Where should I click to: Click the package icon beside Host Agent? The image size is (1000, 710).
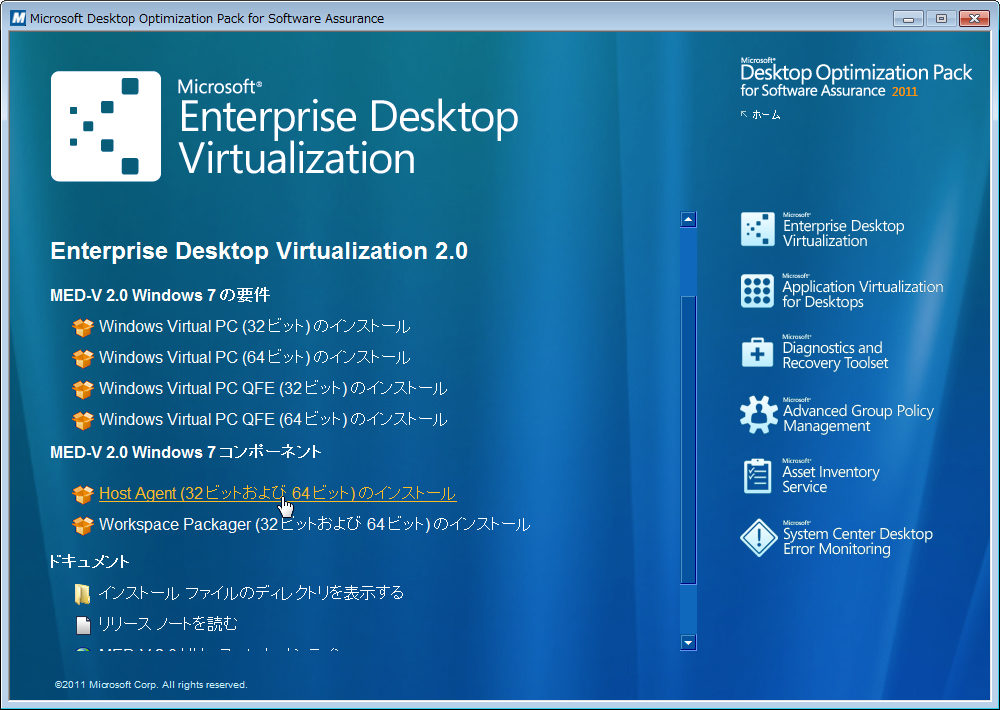(83, 494)
